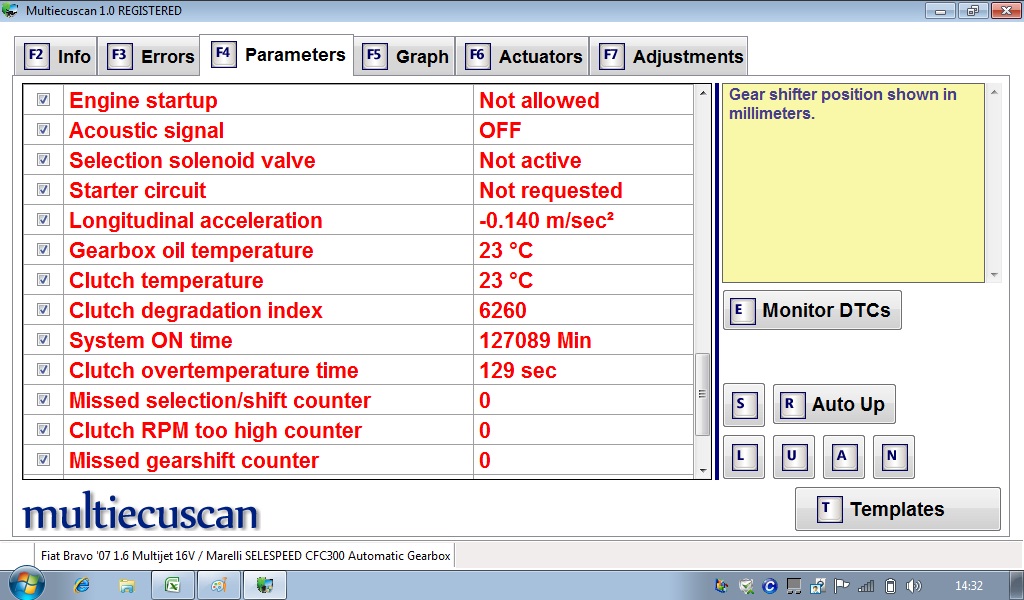Click the volume icon in system tray
This screenshot has width=1024, height=600.
[x=915, y=585]
